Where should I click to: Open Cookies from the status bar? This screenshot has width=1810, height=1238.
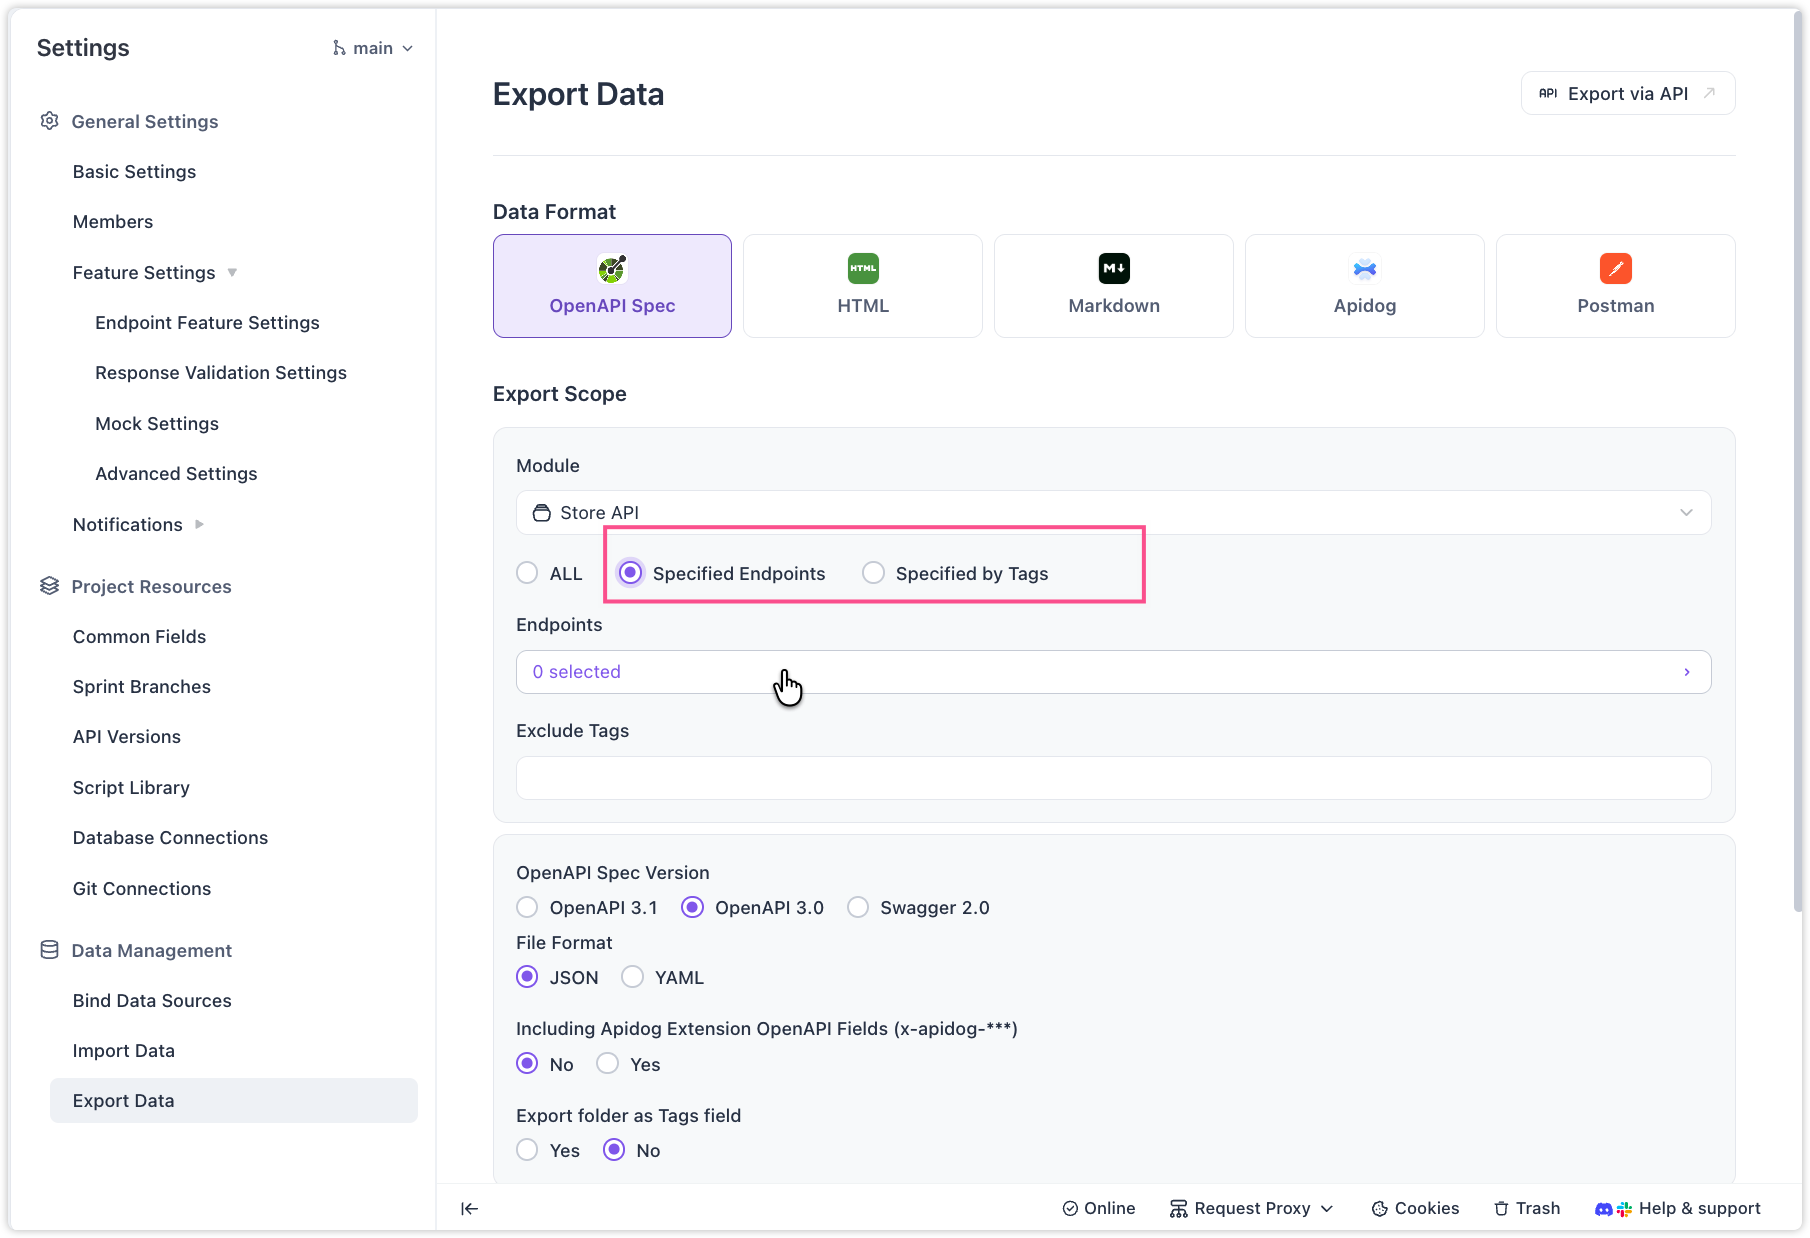pyautogui.click(x=1415, y=1208)
